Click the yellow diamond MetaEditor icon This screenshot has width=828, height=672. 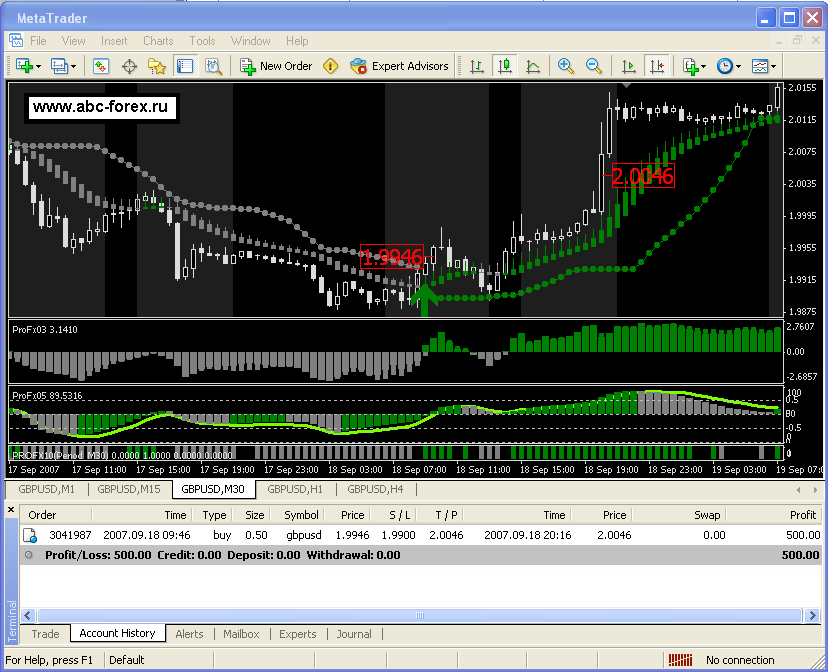(331, 66)
